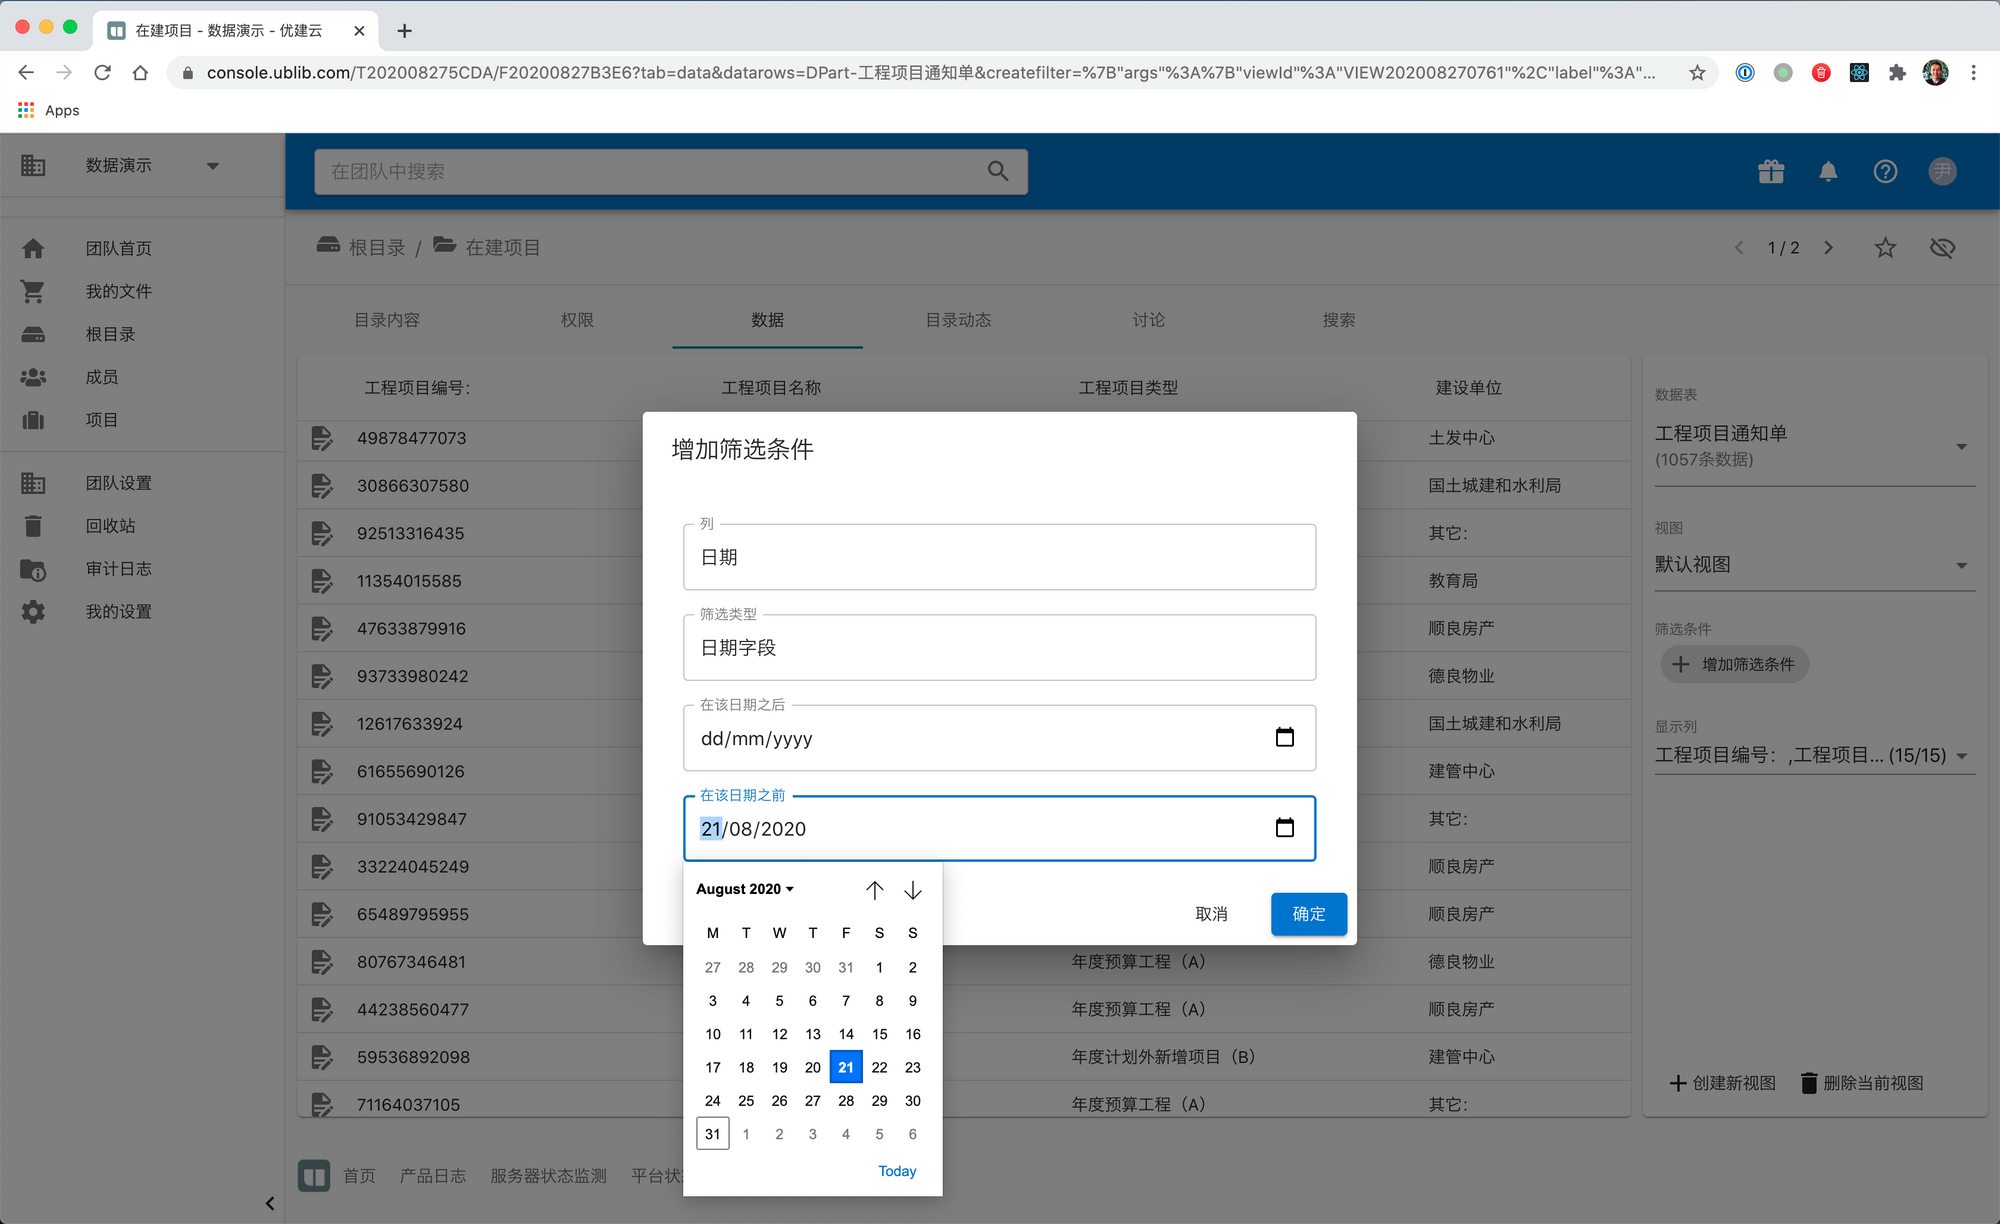This screenshot has height=1224, width=2000.
Task: Open calendar picker for 在该日期之后 field
Action: (x=1284, y=738)
